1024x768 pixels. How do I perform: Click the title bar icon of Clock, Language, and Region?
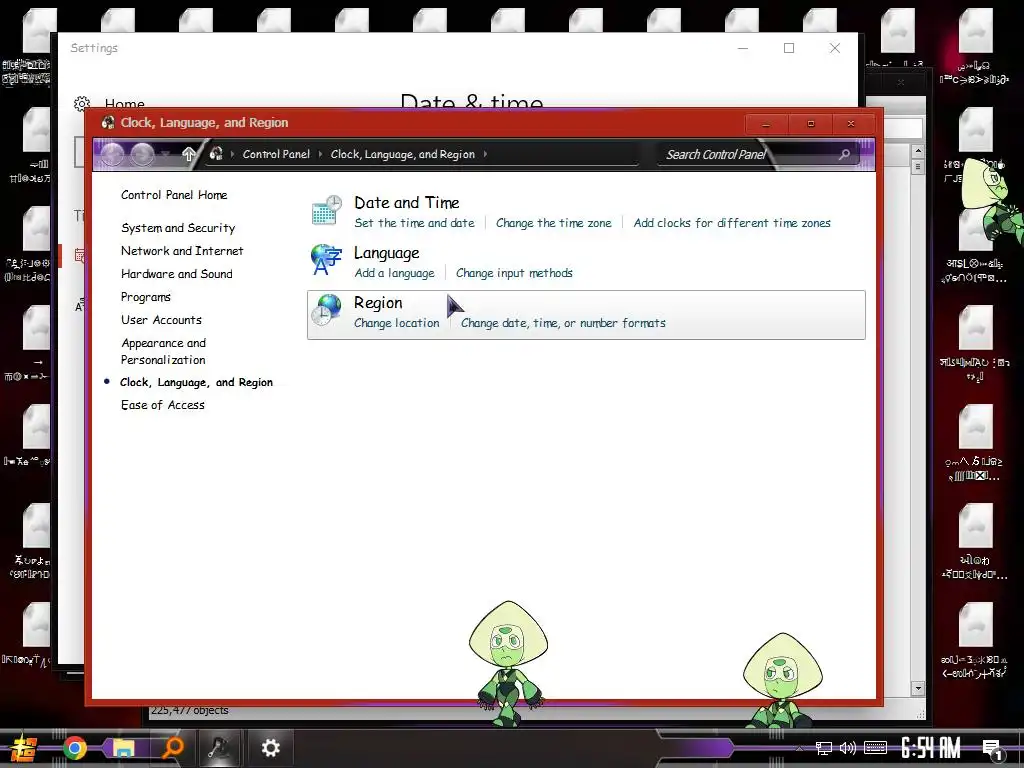pyautogui.click(x=108, y=122)
